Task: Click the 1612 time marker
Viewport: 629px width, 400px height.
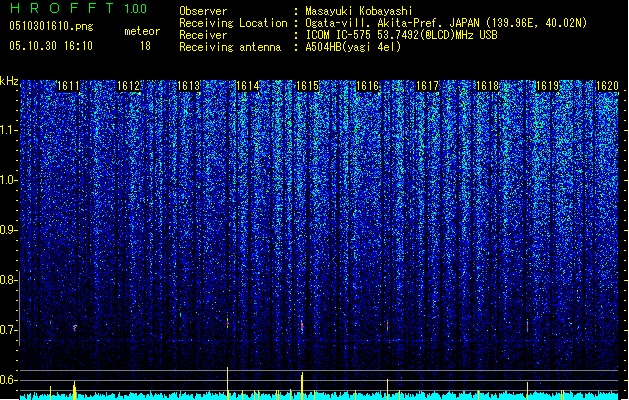Action: [x=128, y=86]
